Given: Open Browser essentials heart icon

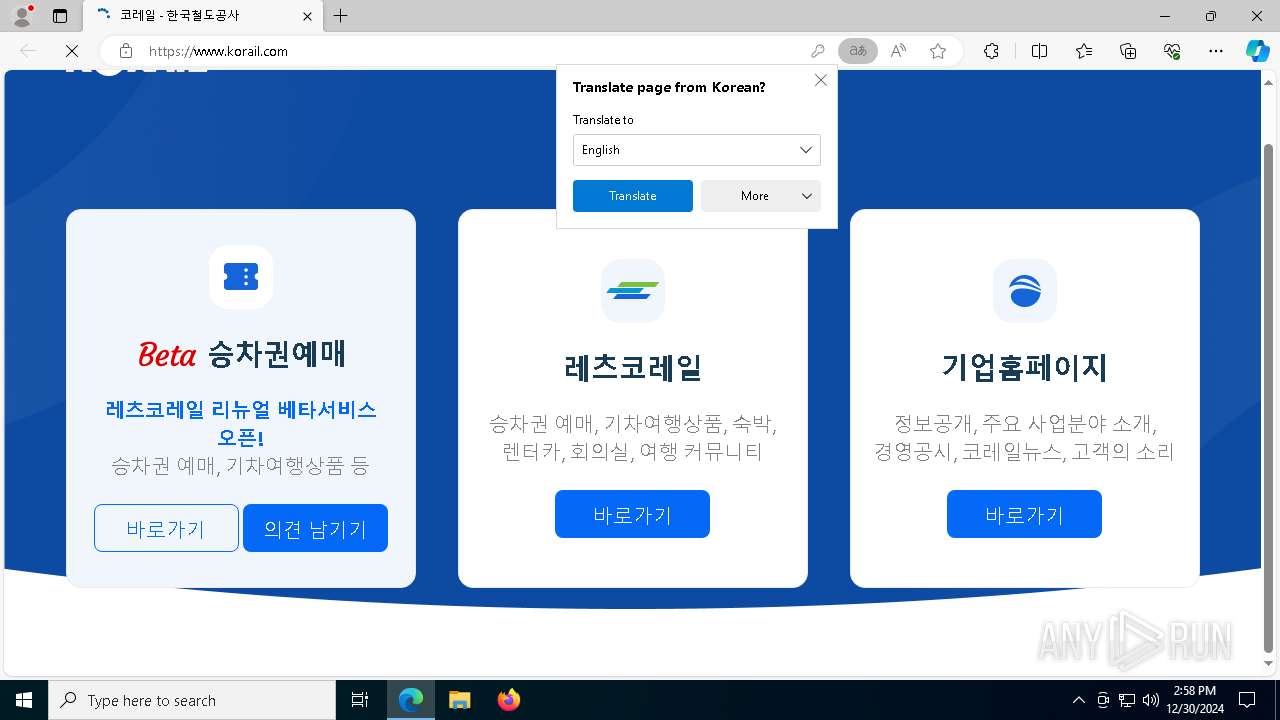Looking at the screenshot, I should [x=1172, y=51].
